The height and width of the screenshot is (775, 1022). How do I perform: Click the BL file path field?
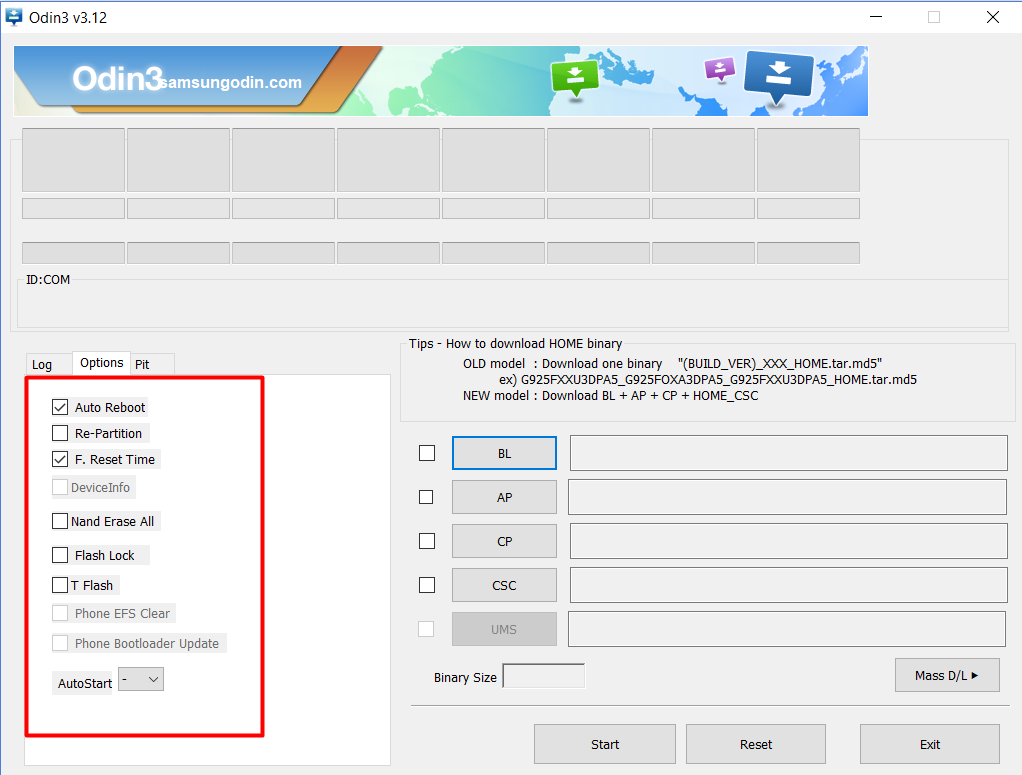click(789, 453)
